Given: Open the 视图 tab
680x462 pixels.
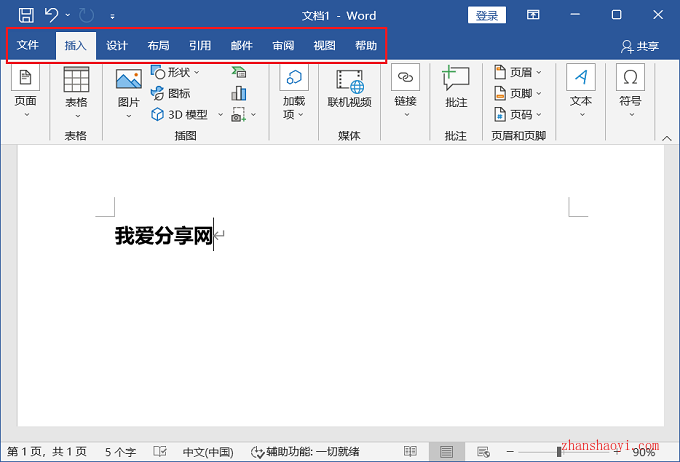Looking at the screenshot, I should tap(324, 46).
